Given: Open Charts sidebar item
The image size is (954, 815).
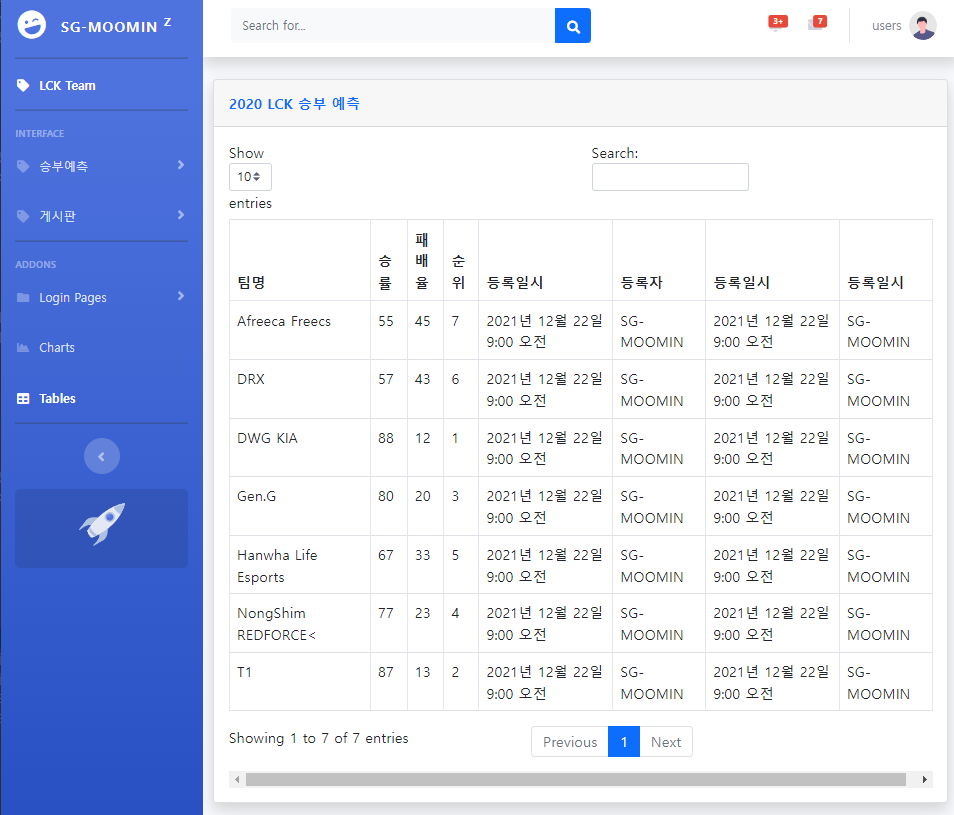Looking at the screenshot, I should 101,347.
